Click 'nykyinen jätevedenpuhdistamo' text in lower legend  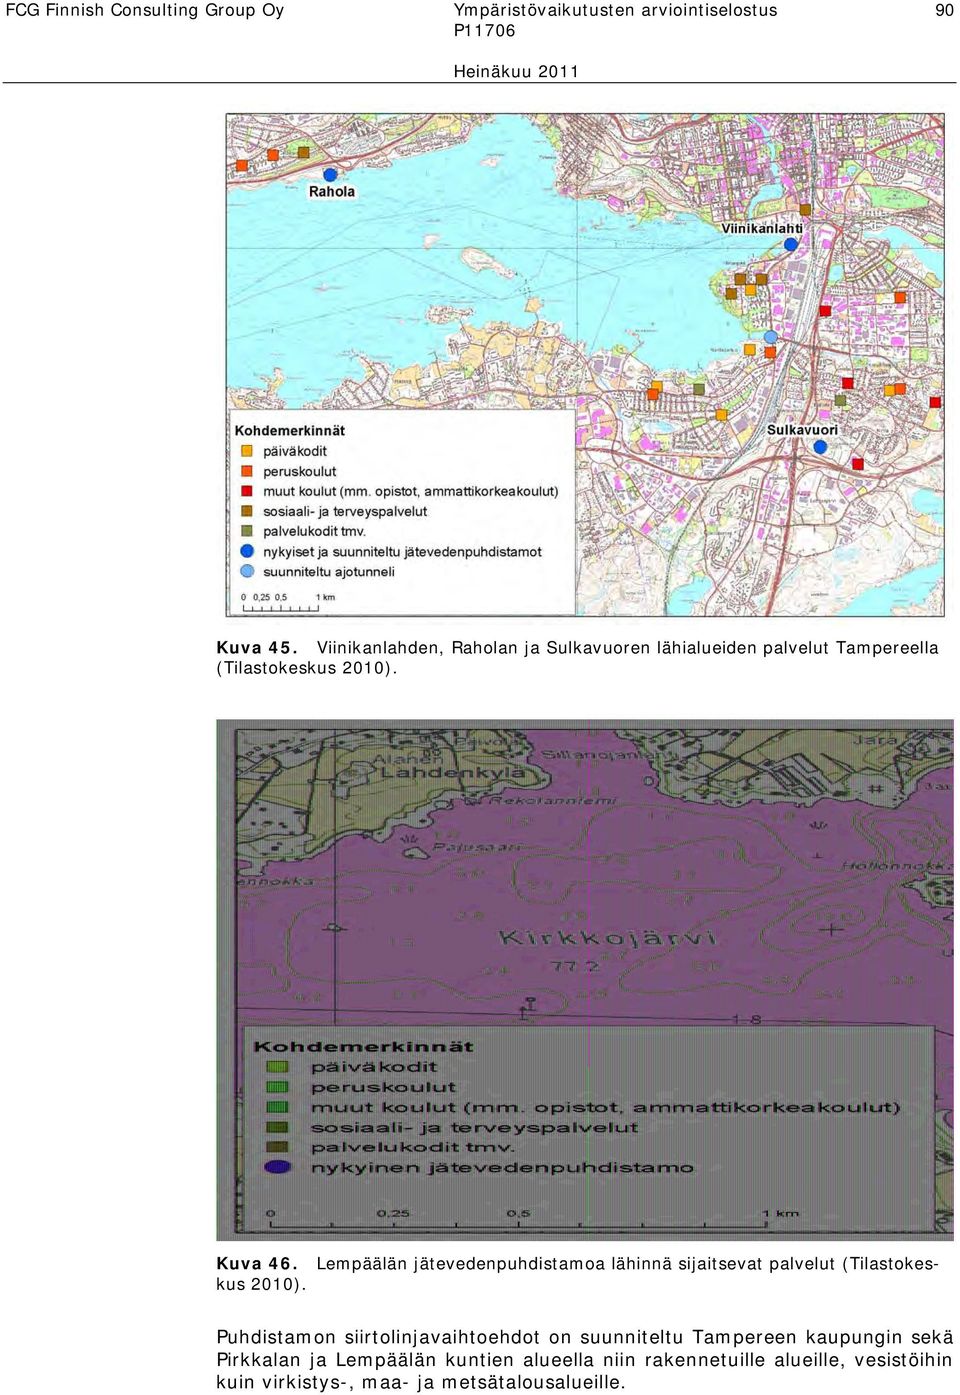tap(502, 1168)
